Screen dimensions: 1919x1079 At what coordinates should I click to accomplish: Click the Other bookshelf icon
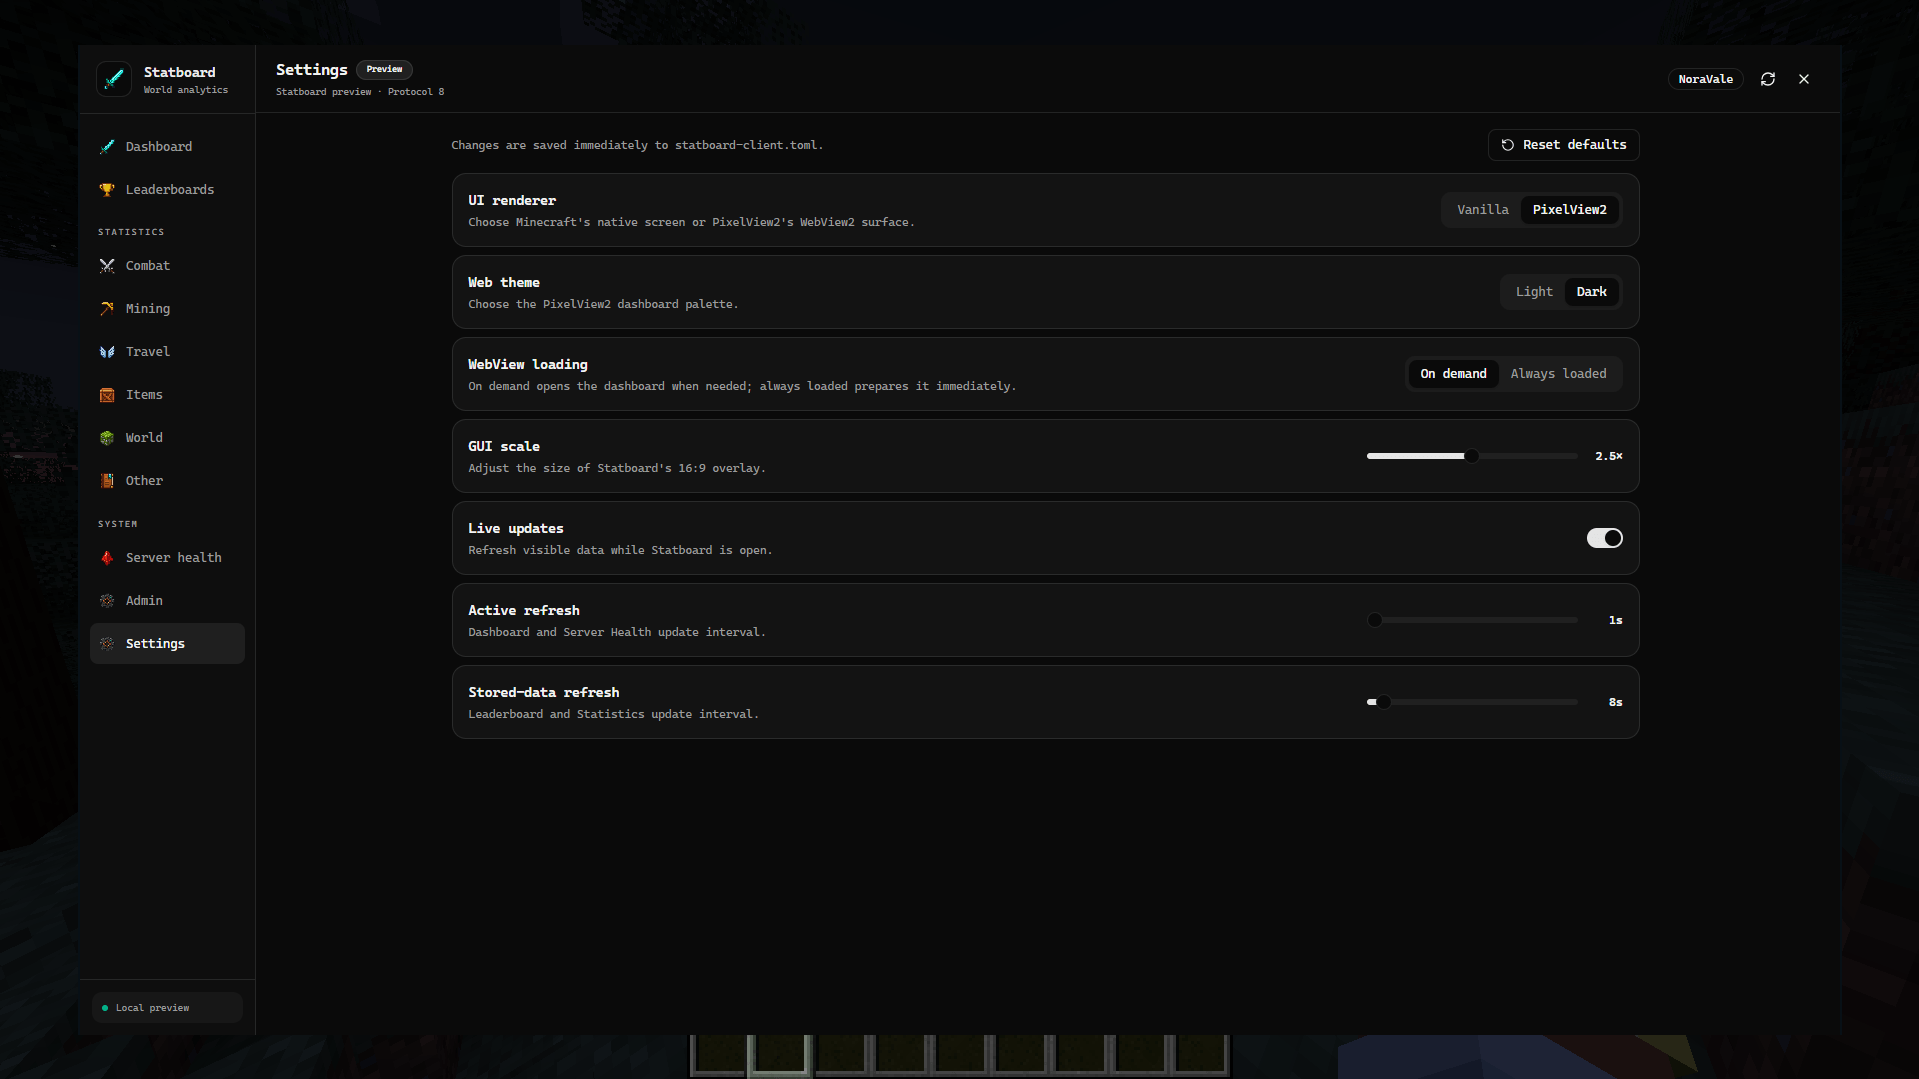pos(107,481)
